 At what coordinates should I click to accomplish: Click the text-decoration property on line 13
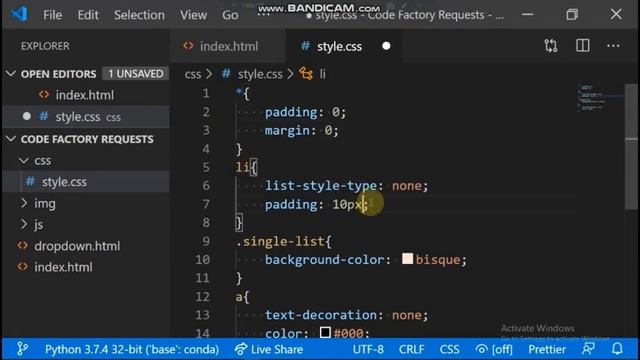click(321, 315)
